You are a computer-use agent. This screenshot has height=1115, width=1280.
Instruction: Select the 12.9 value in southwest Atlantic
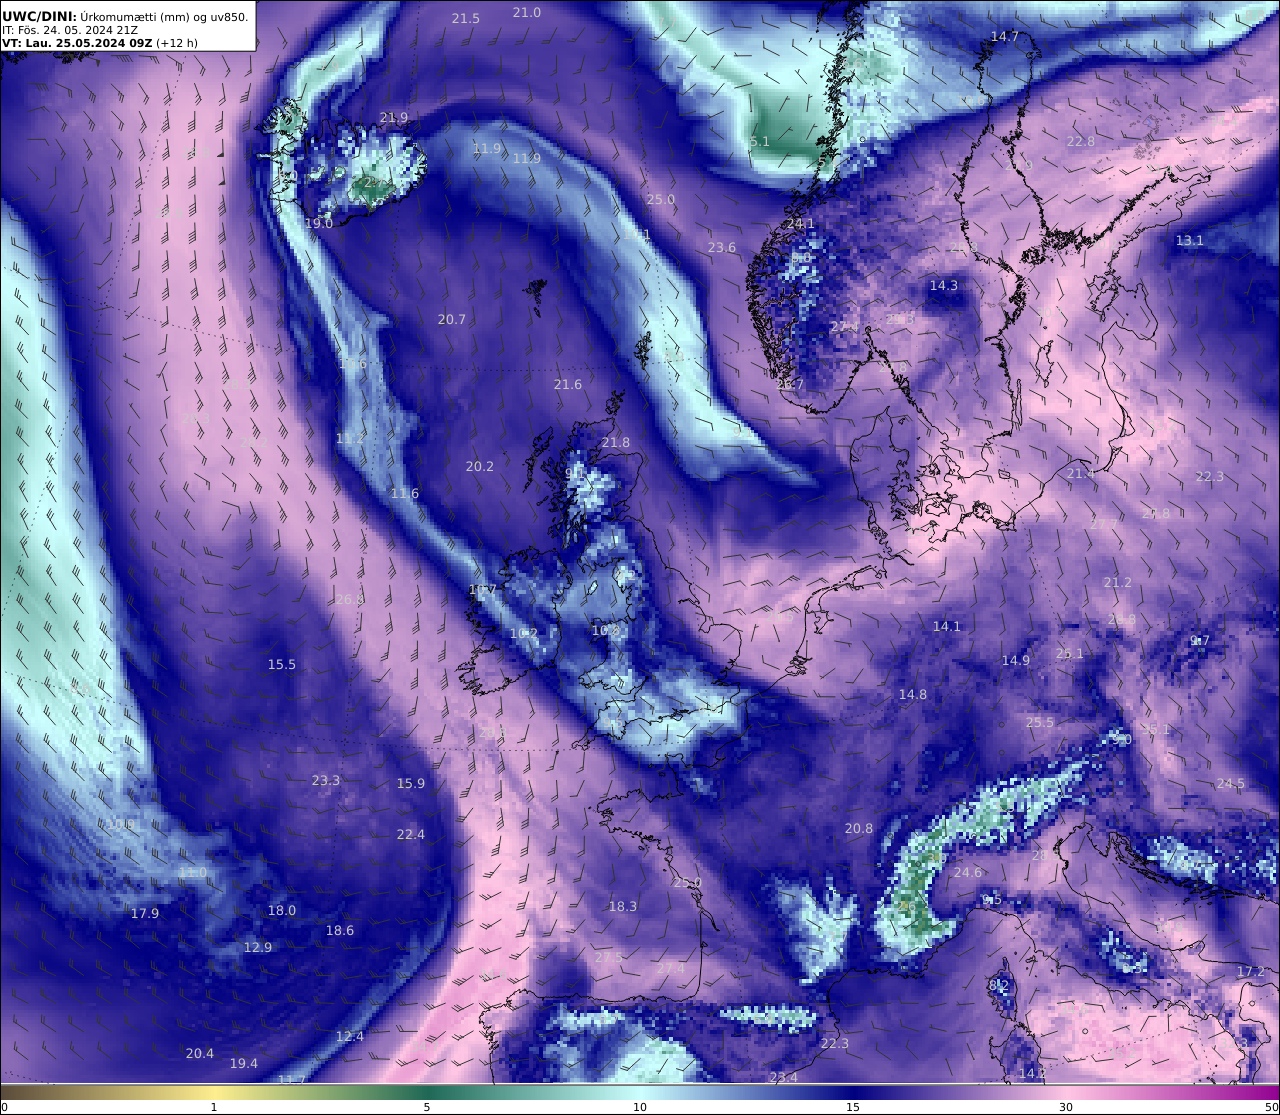coord(258,947)
